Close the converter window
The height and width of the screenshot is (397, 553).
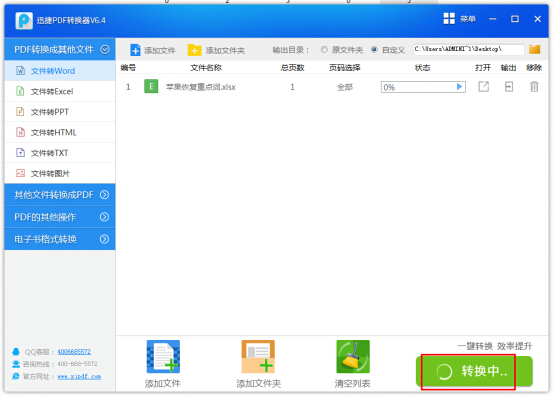[x=537, y=19]
